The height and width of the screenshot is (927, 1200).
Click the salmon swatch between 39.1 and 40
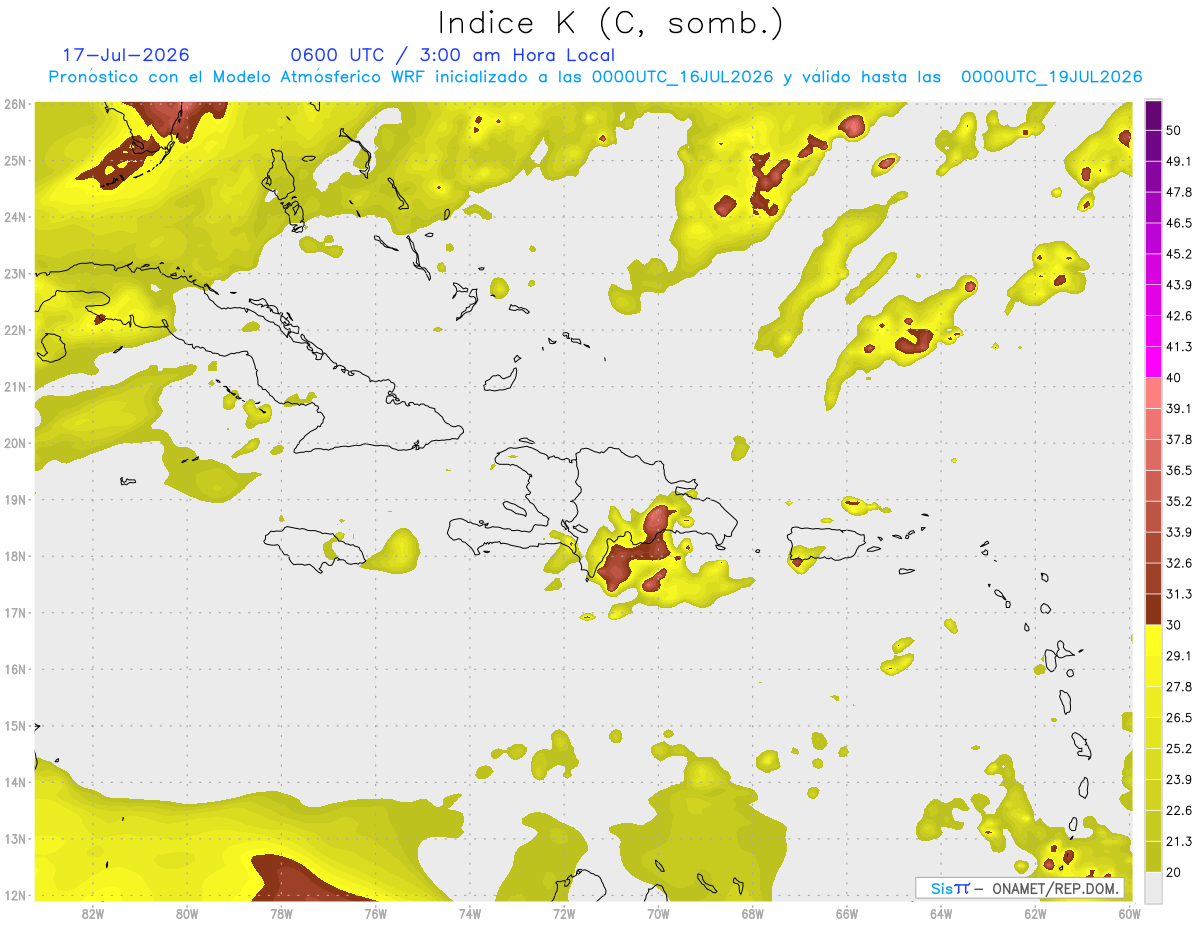1153,393
